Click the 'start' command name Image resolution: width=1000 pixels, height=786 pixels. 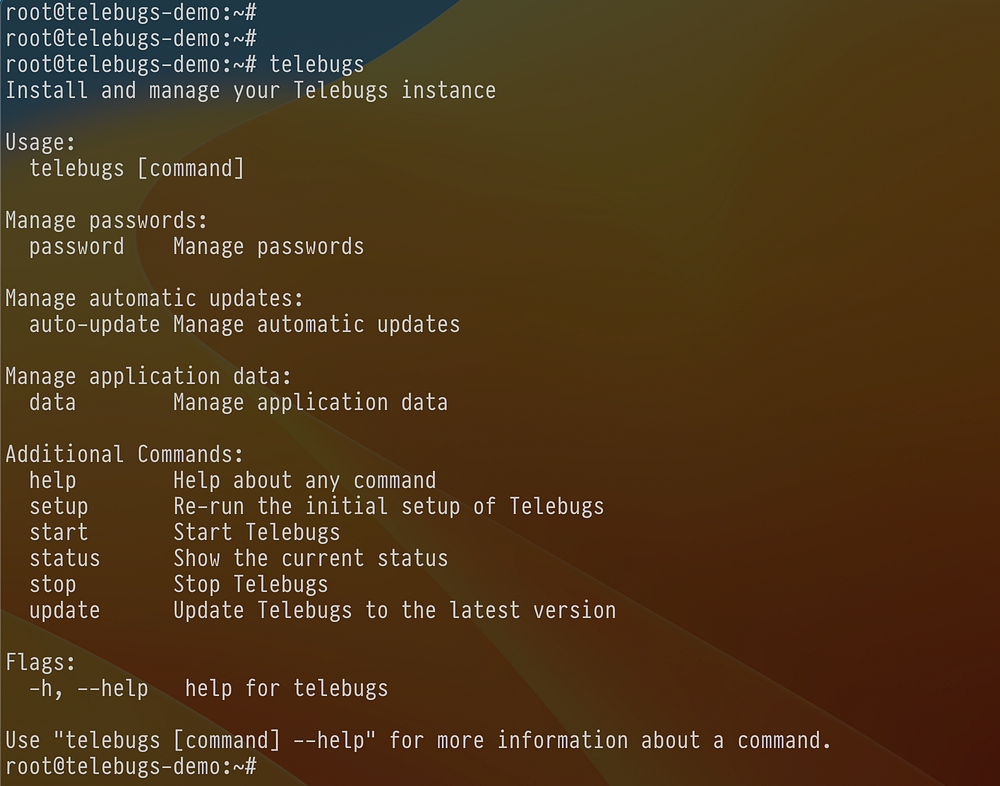click(59, 532)
